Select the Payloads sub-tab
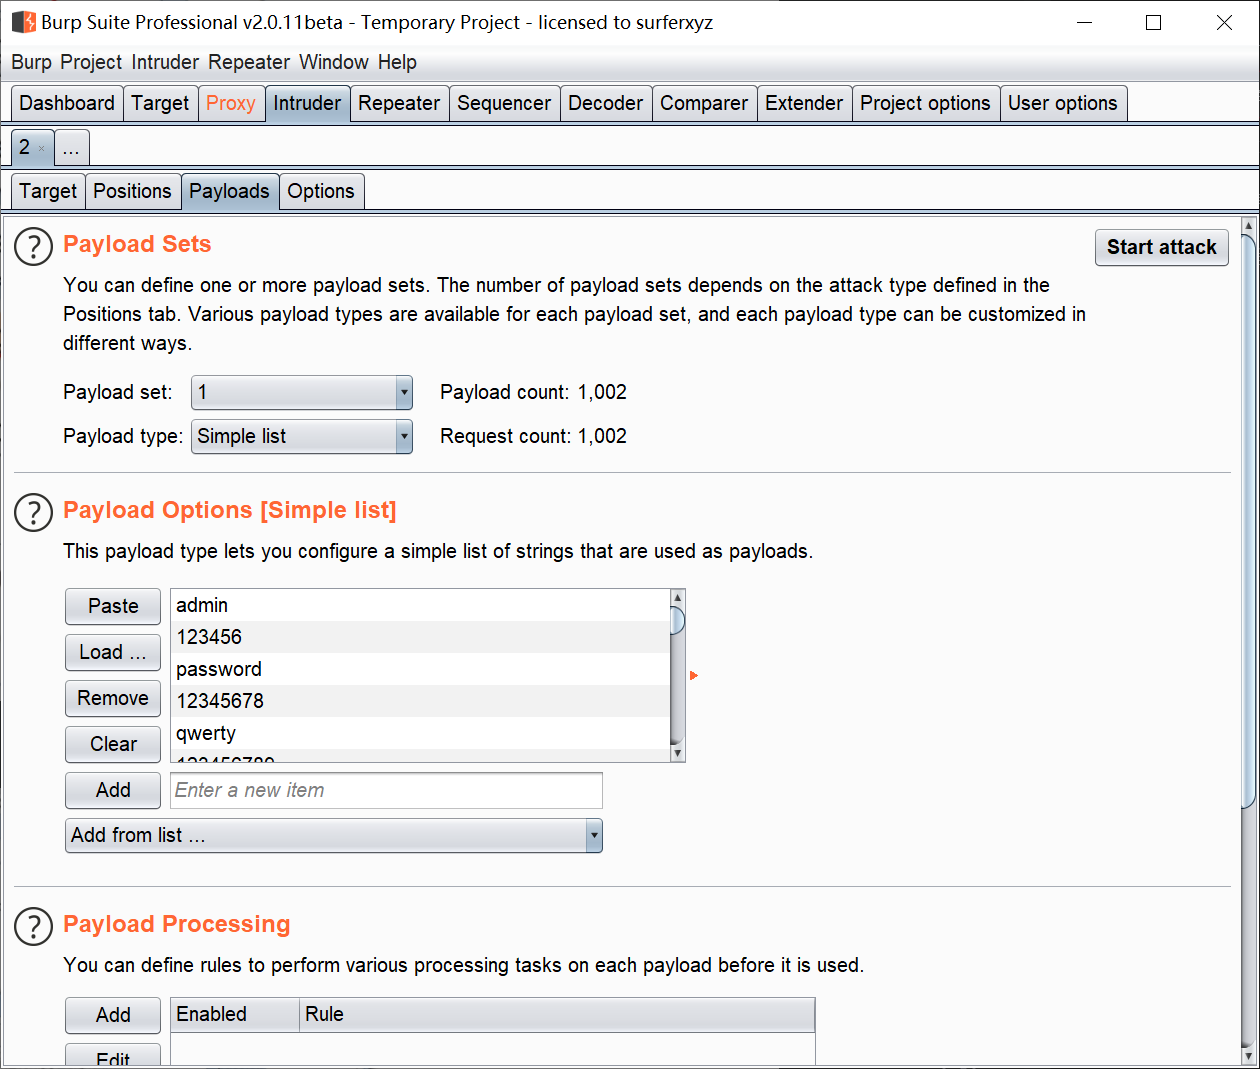The width and height of the screenshot is (1260, 1069). [229, 191]
